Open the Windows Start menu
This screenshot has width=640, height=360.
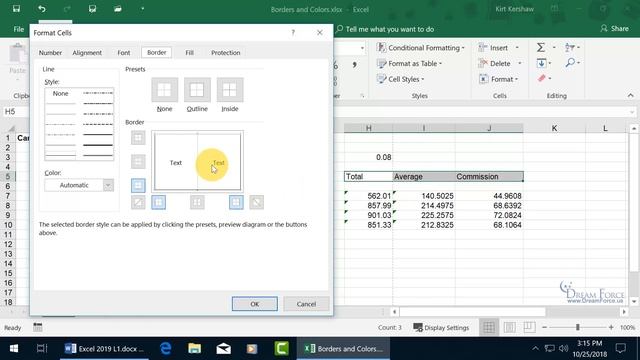click(14, 349)
